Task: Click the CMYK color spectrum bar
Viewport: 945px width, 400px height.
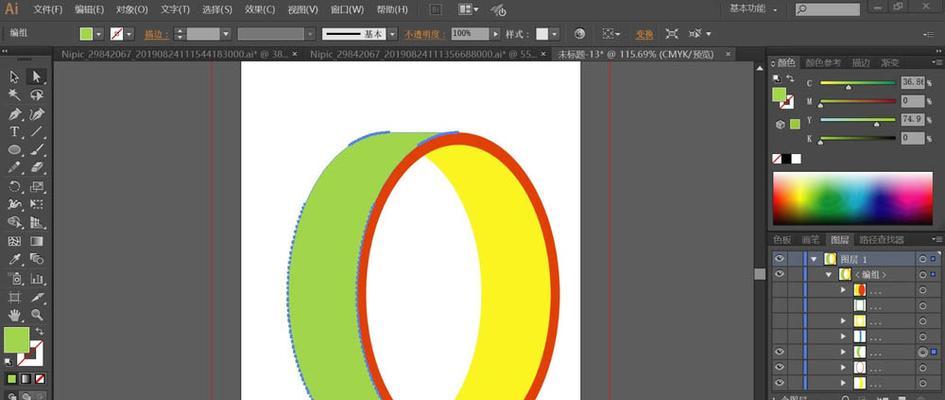Action: (852, 199)
